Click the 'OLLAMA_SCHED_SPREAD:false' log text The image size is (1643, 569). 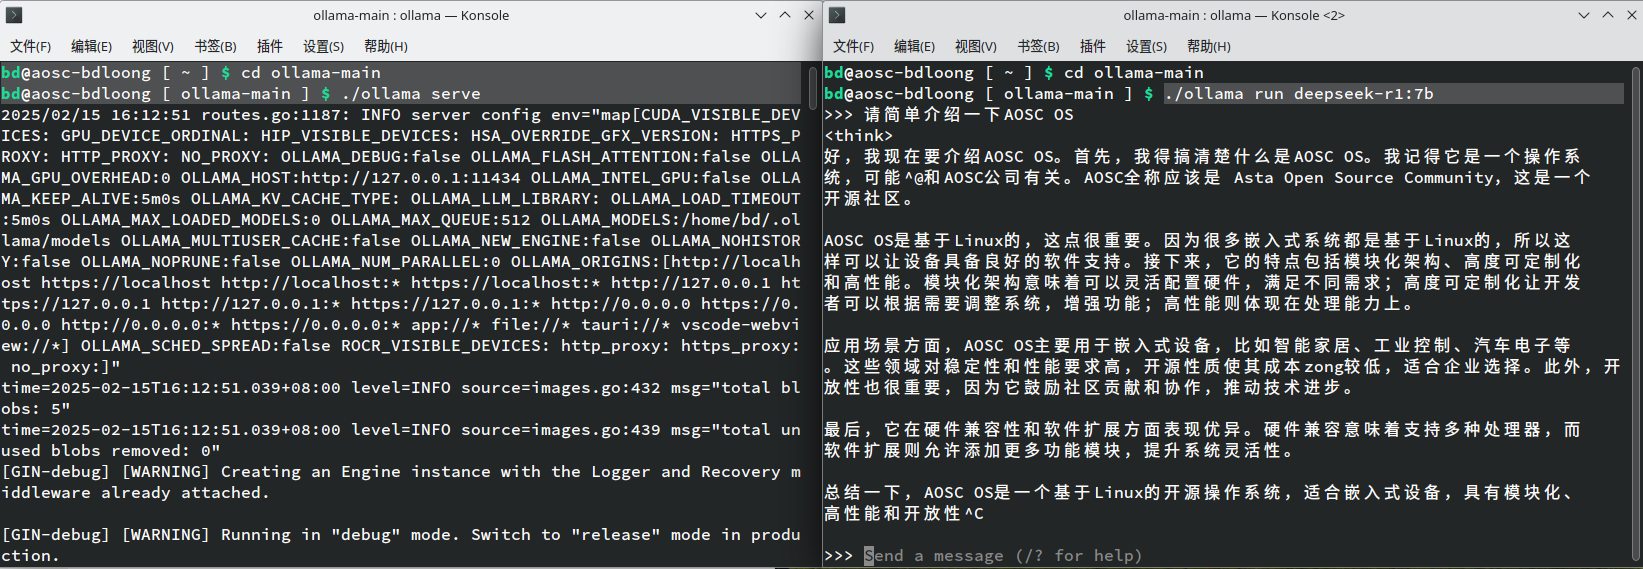206,346
